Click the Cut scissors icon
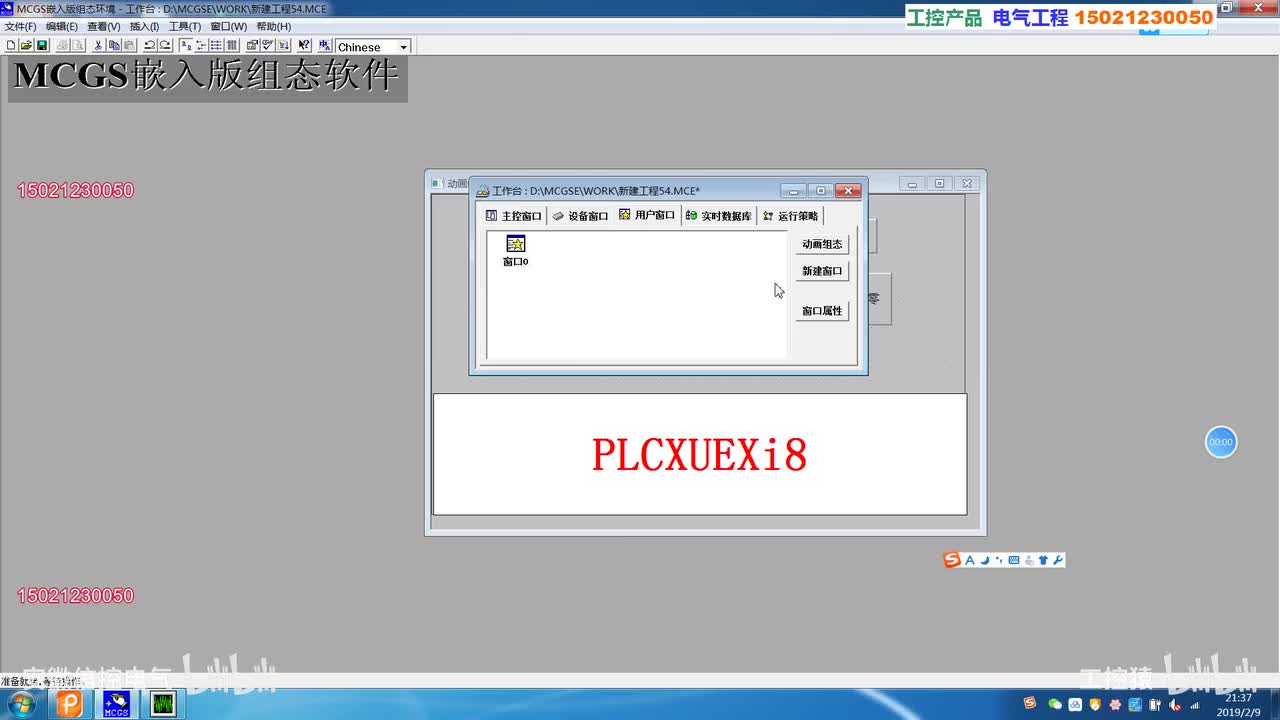The height and width of the screenshot is (720, 1280). tap(98, 46)
